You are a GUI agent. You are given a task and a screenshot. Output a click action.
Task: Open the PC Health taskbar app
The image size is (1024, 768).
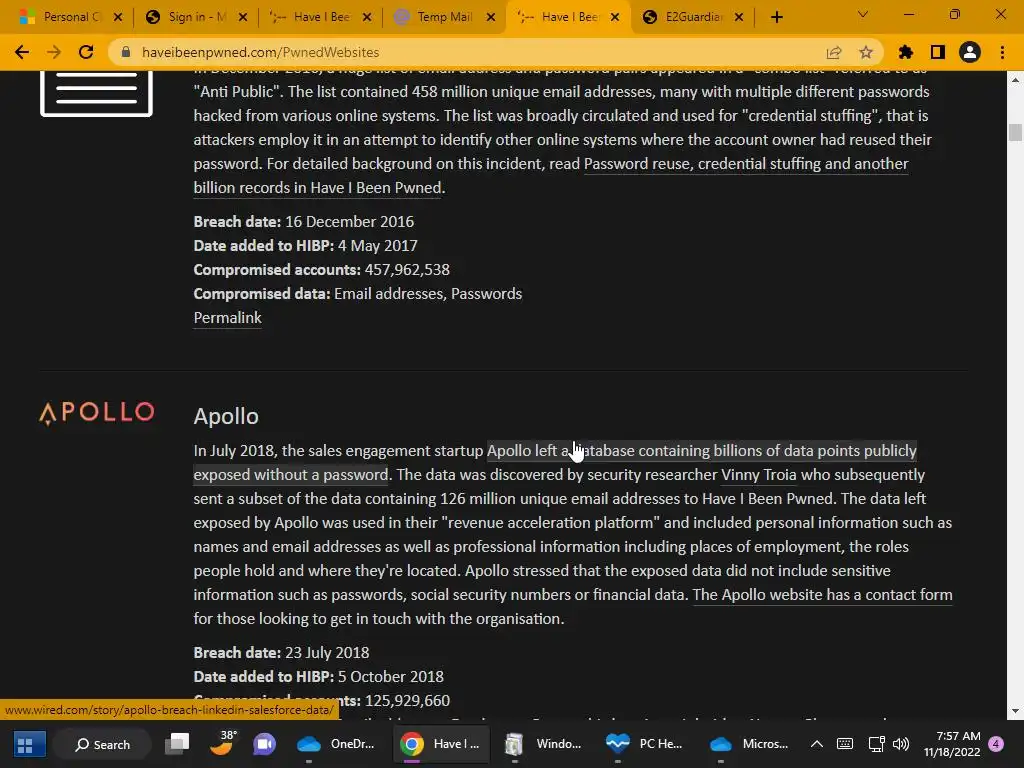(x=647, y=744)
